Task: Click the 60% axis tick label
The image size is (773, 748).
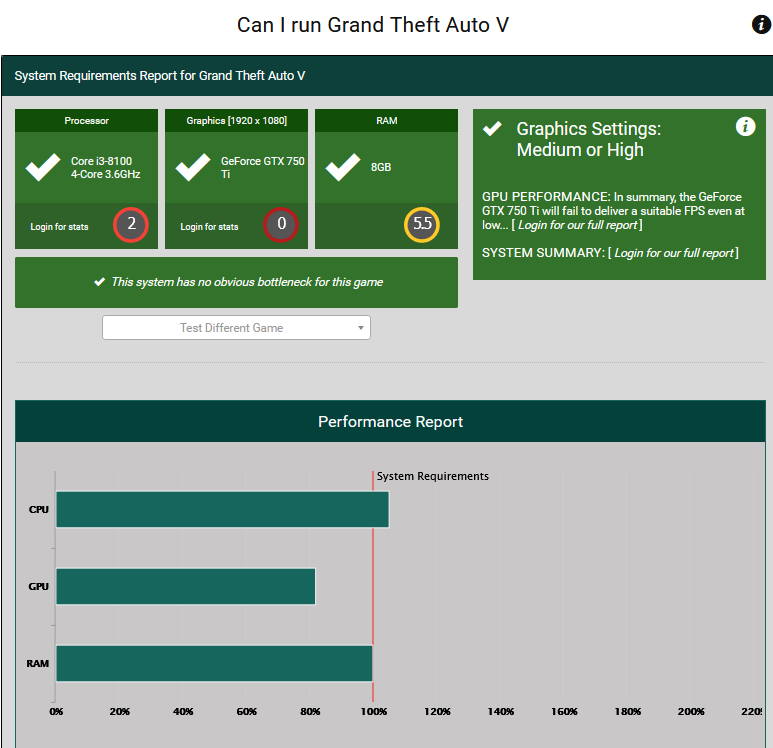Action: click(246, 712)
